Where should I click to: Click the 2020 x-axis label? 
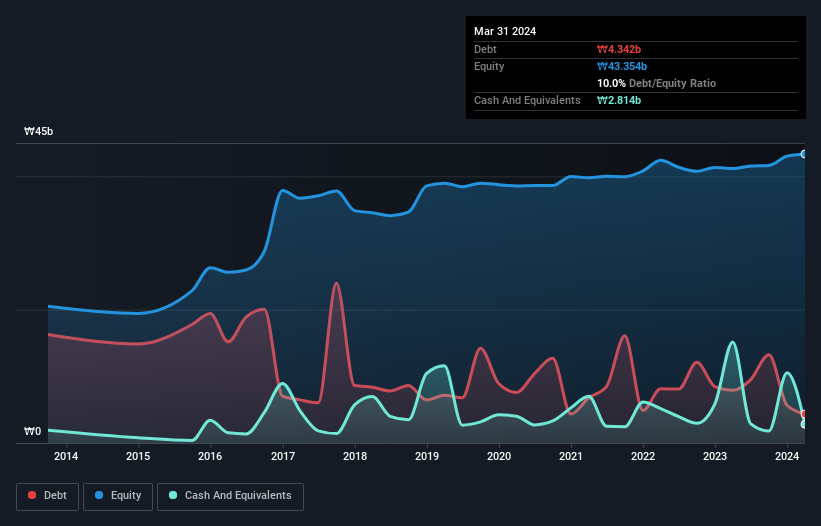coord(499,456)
